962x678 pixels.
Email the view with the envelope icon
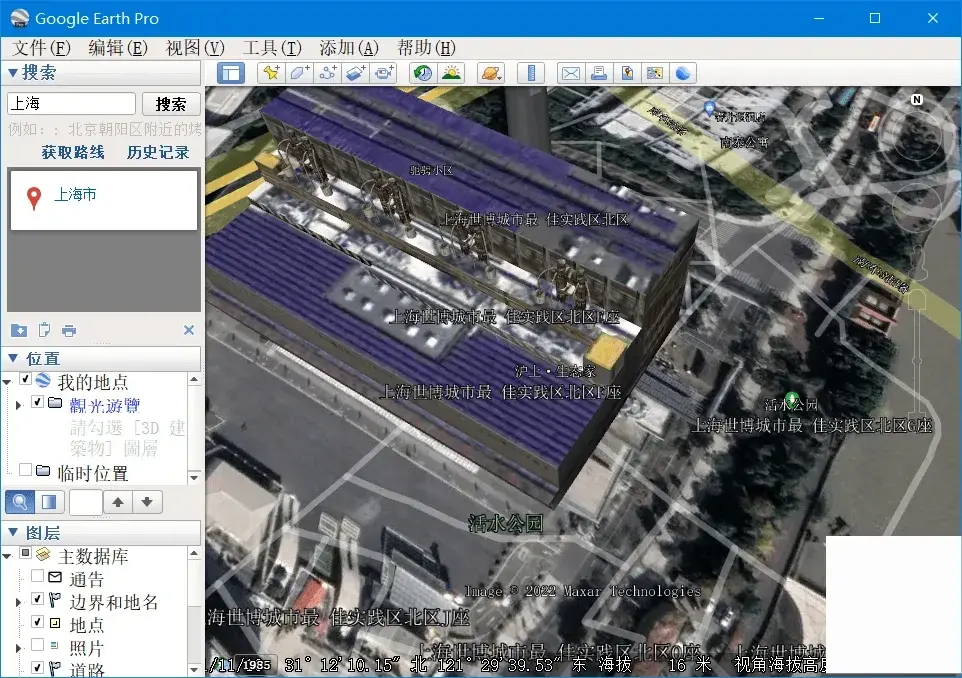[571, 73]
